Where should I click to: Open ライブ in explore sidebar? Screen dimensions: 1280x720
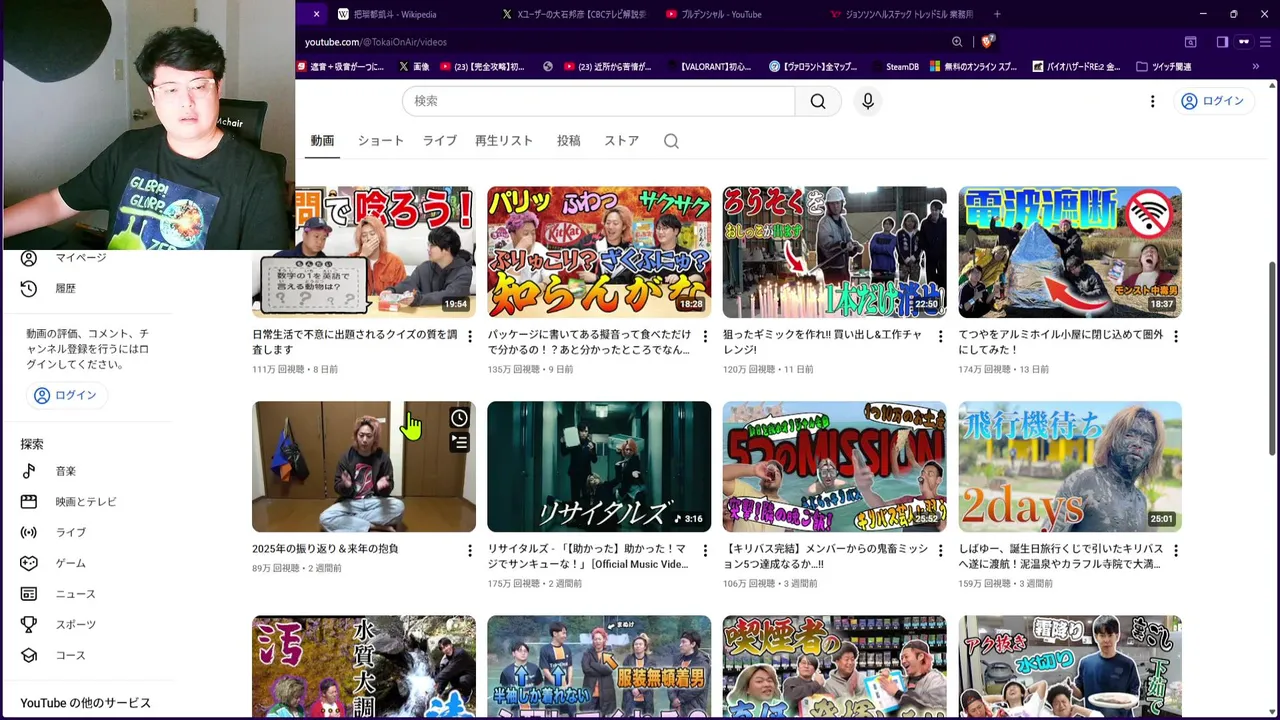[55, 533]
